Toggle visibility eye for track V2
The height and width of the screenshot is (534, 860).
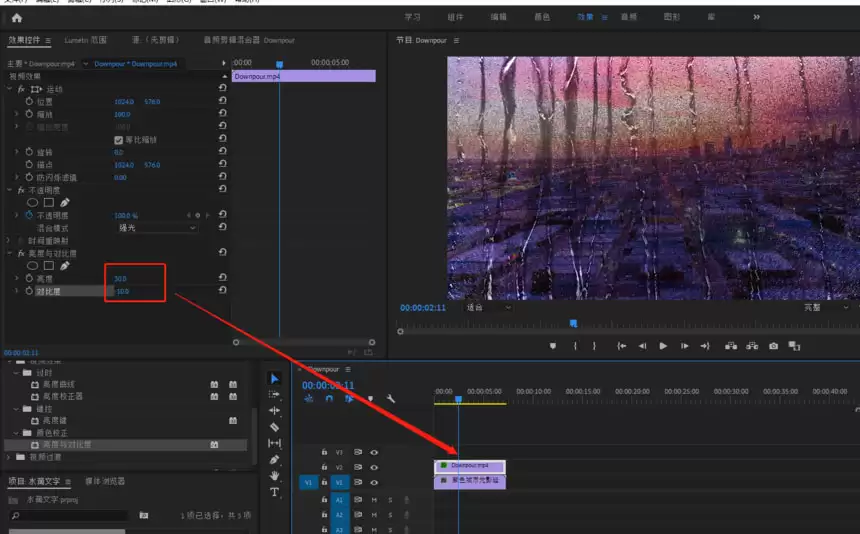374,467
